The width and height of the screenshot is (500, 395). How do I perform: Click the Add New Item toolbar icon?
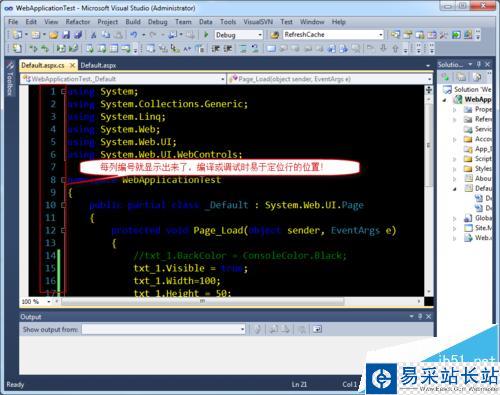coord(35,35)
